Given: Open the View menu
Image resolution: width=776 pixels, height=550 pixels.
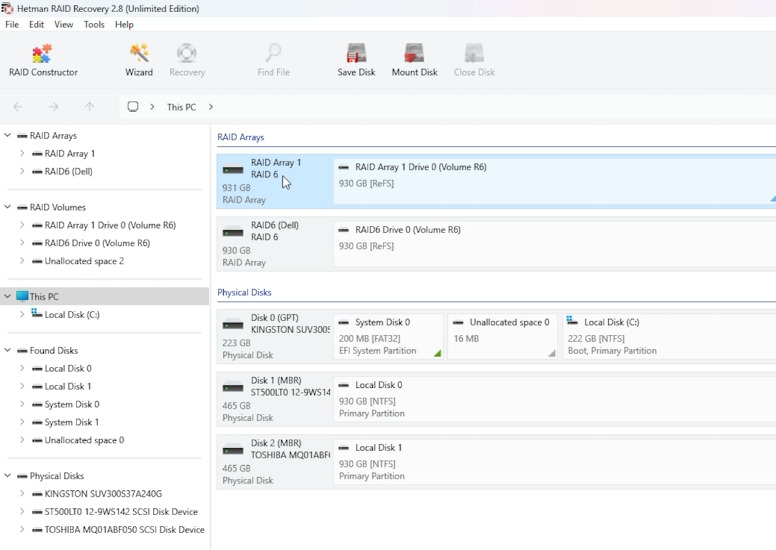Looking at the screenshot, I should [63, 25].
